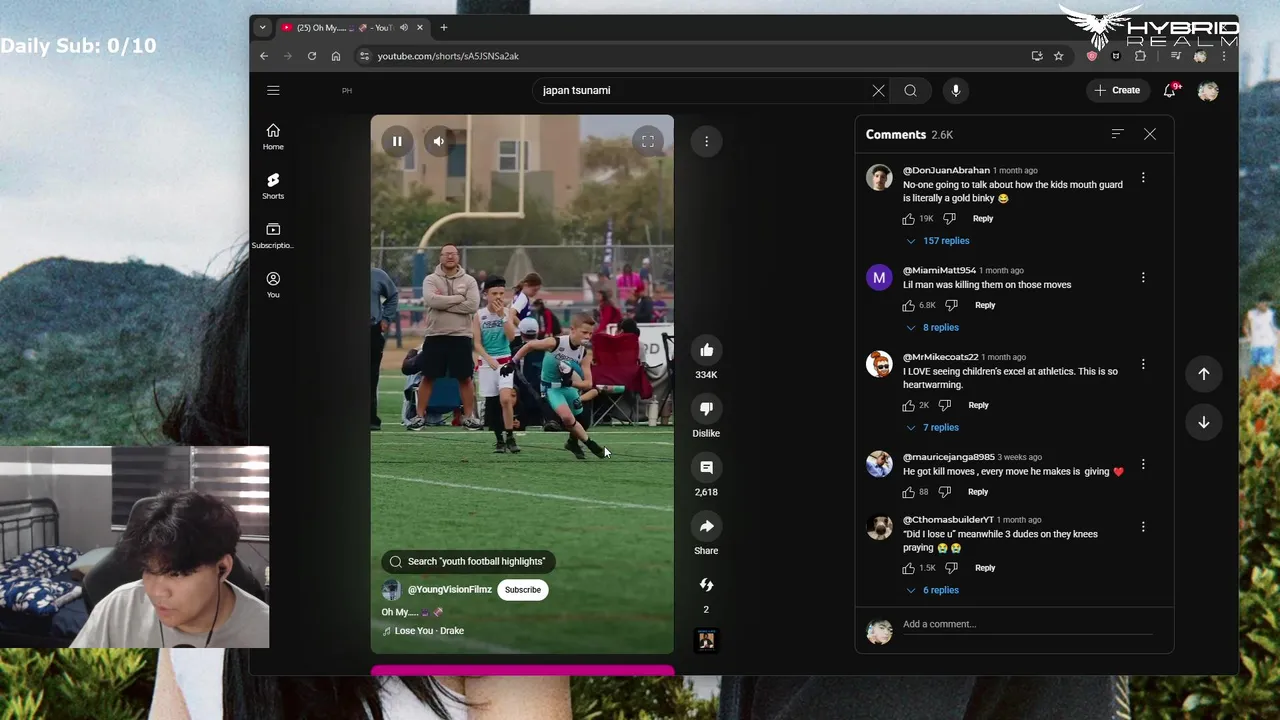
Task: Like the Short with 334K likes
Action: 706,350
